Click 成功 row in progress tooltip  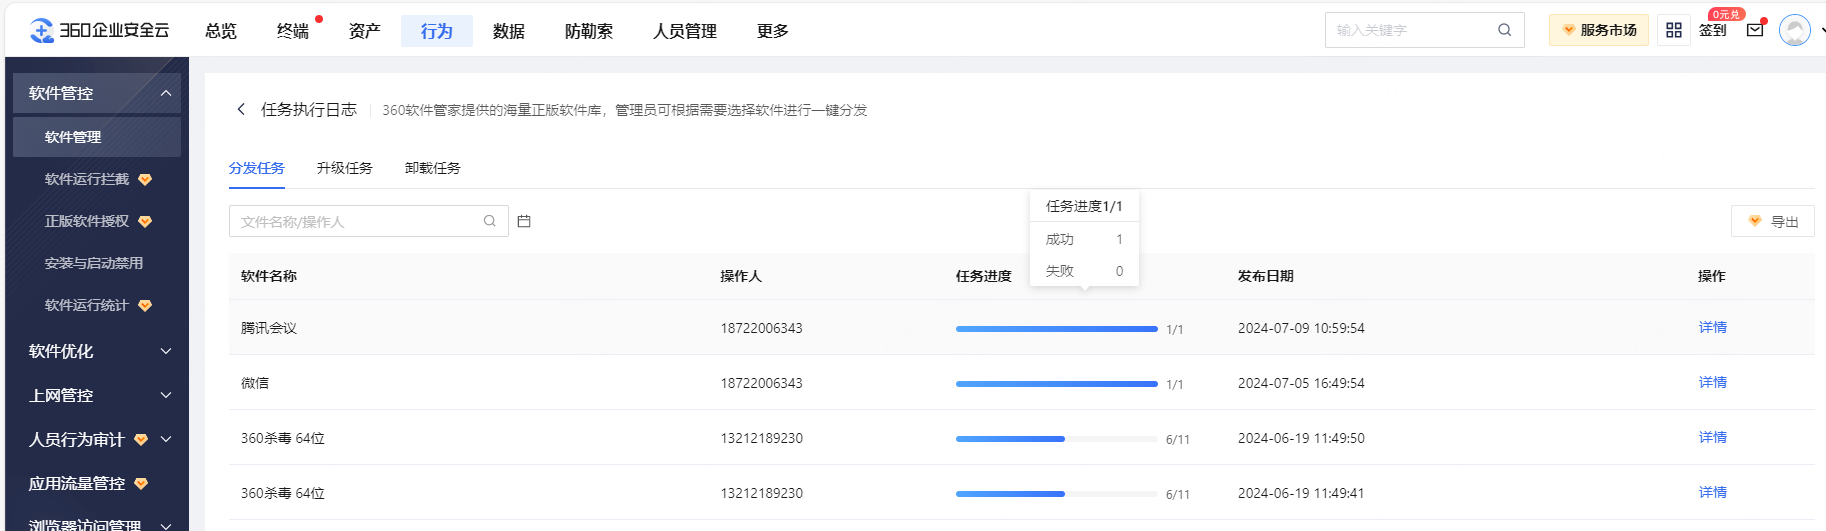[x=1084, y=239]
